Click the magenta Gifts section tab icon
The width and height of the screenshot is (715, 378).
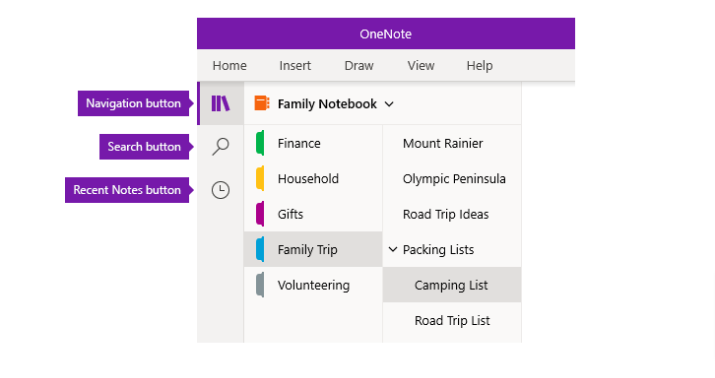260,214
